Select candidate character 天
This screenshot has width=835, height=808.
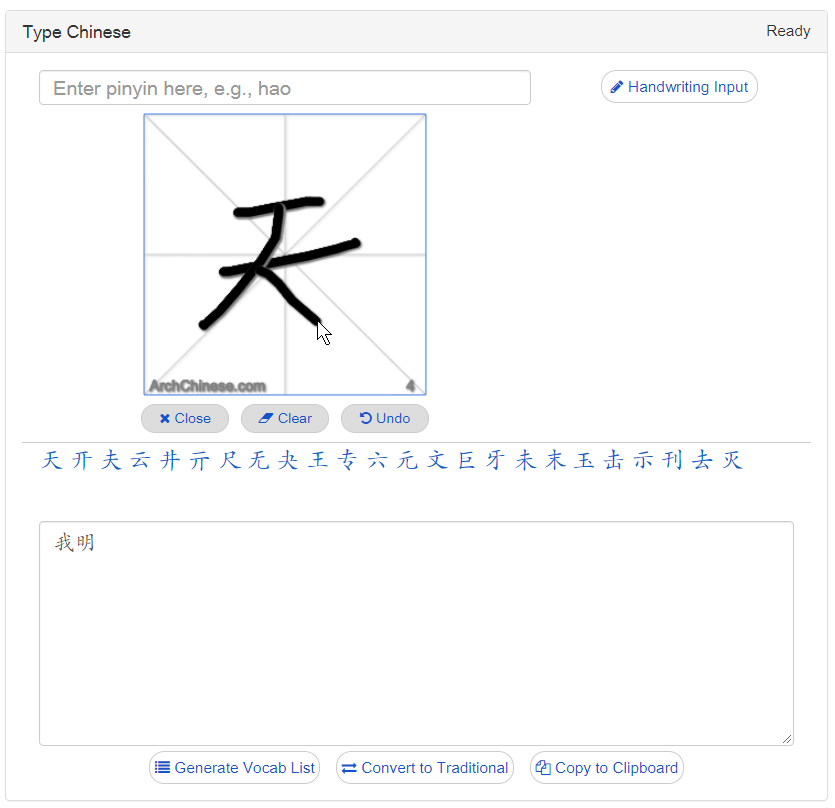coord(52,461)
